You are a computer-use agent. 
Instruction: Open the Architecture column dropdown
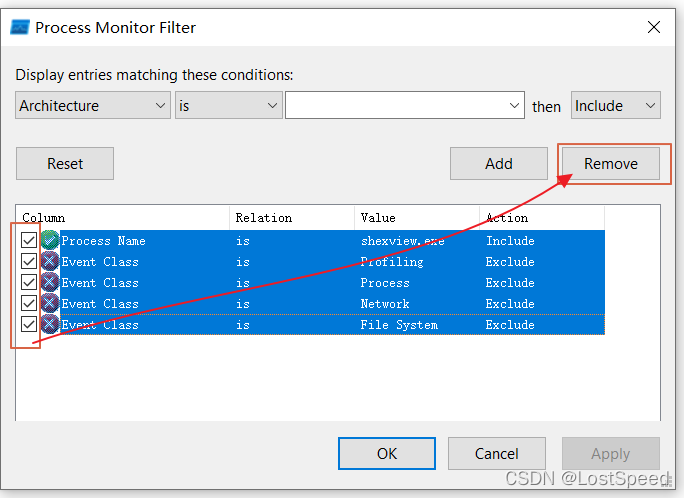92,105
